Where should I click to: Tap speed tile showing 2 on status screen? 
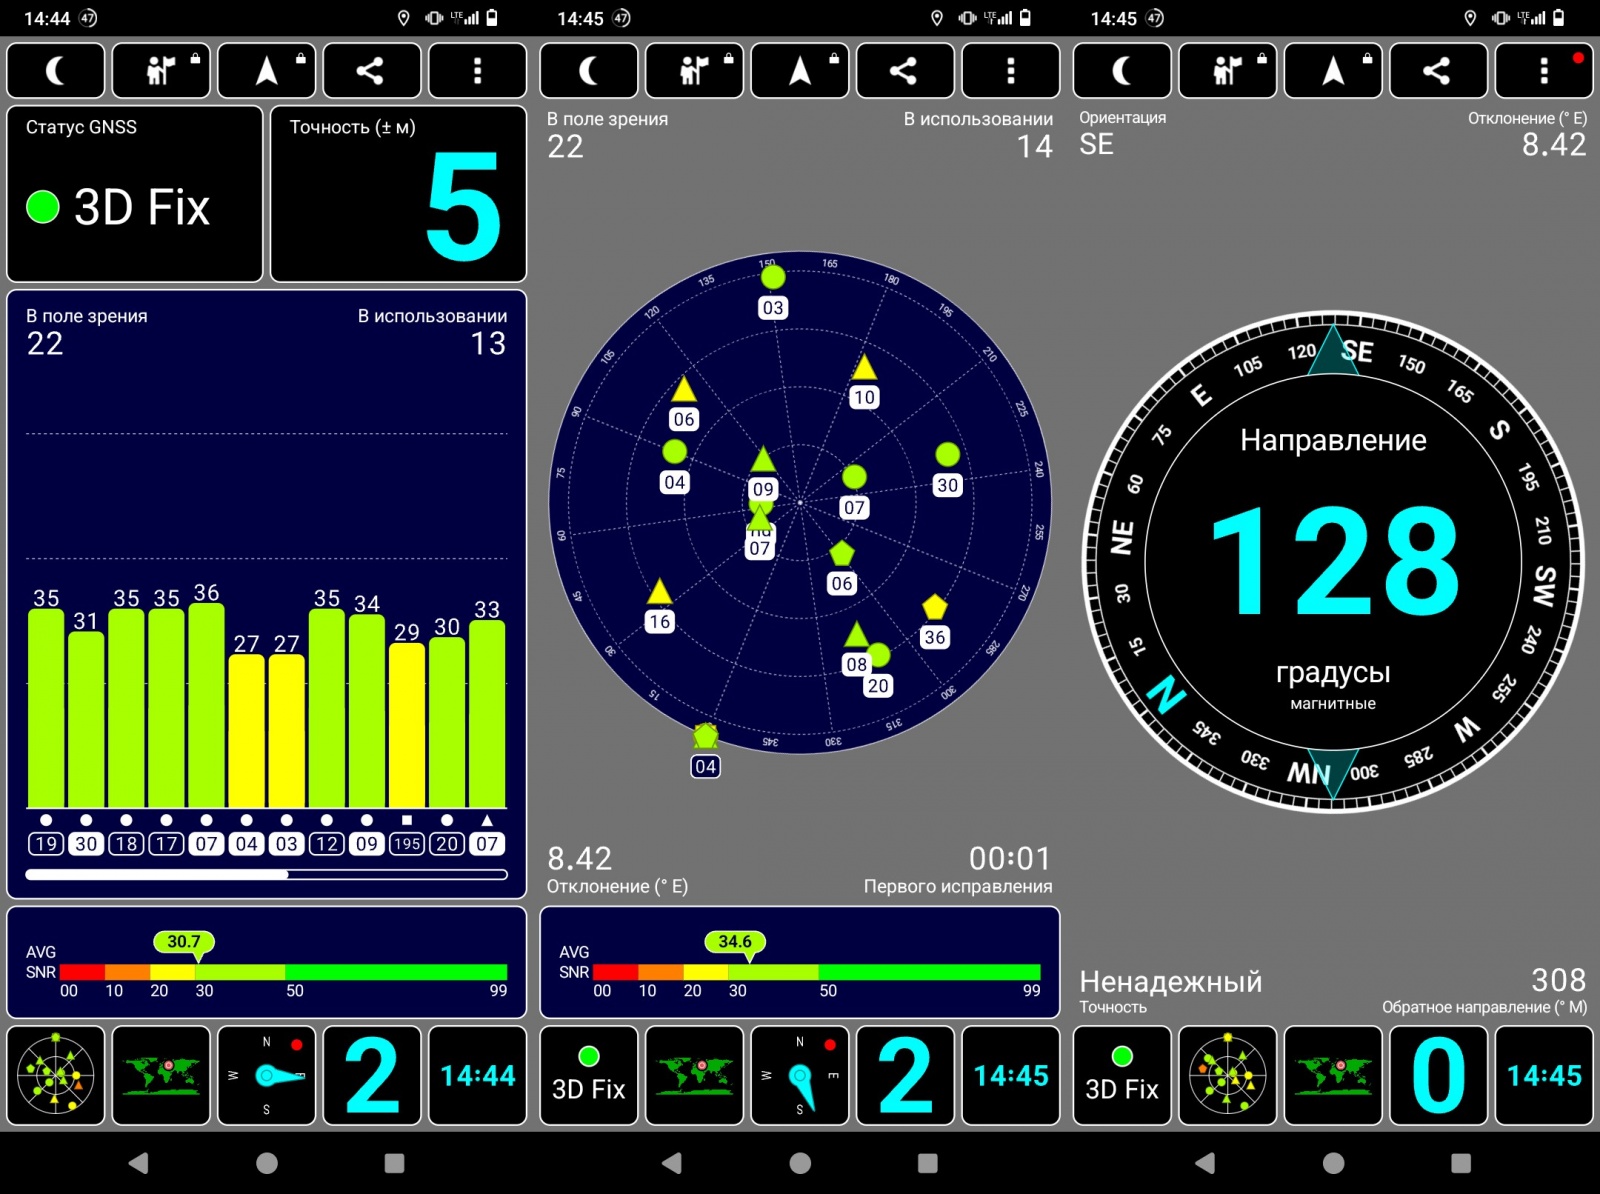(x=372, y=1075)
